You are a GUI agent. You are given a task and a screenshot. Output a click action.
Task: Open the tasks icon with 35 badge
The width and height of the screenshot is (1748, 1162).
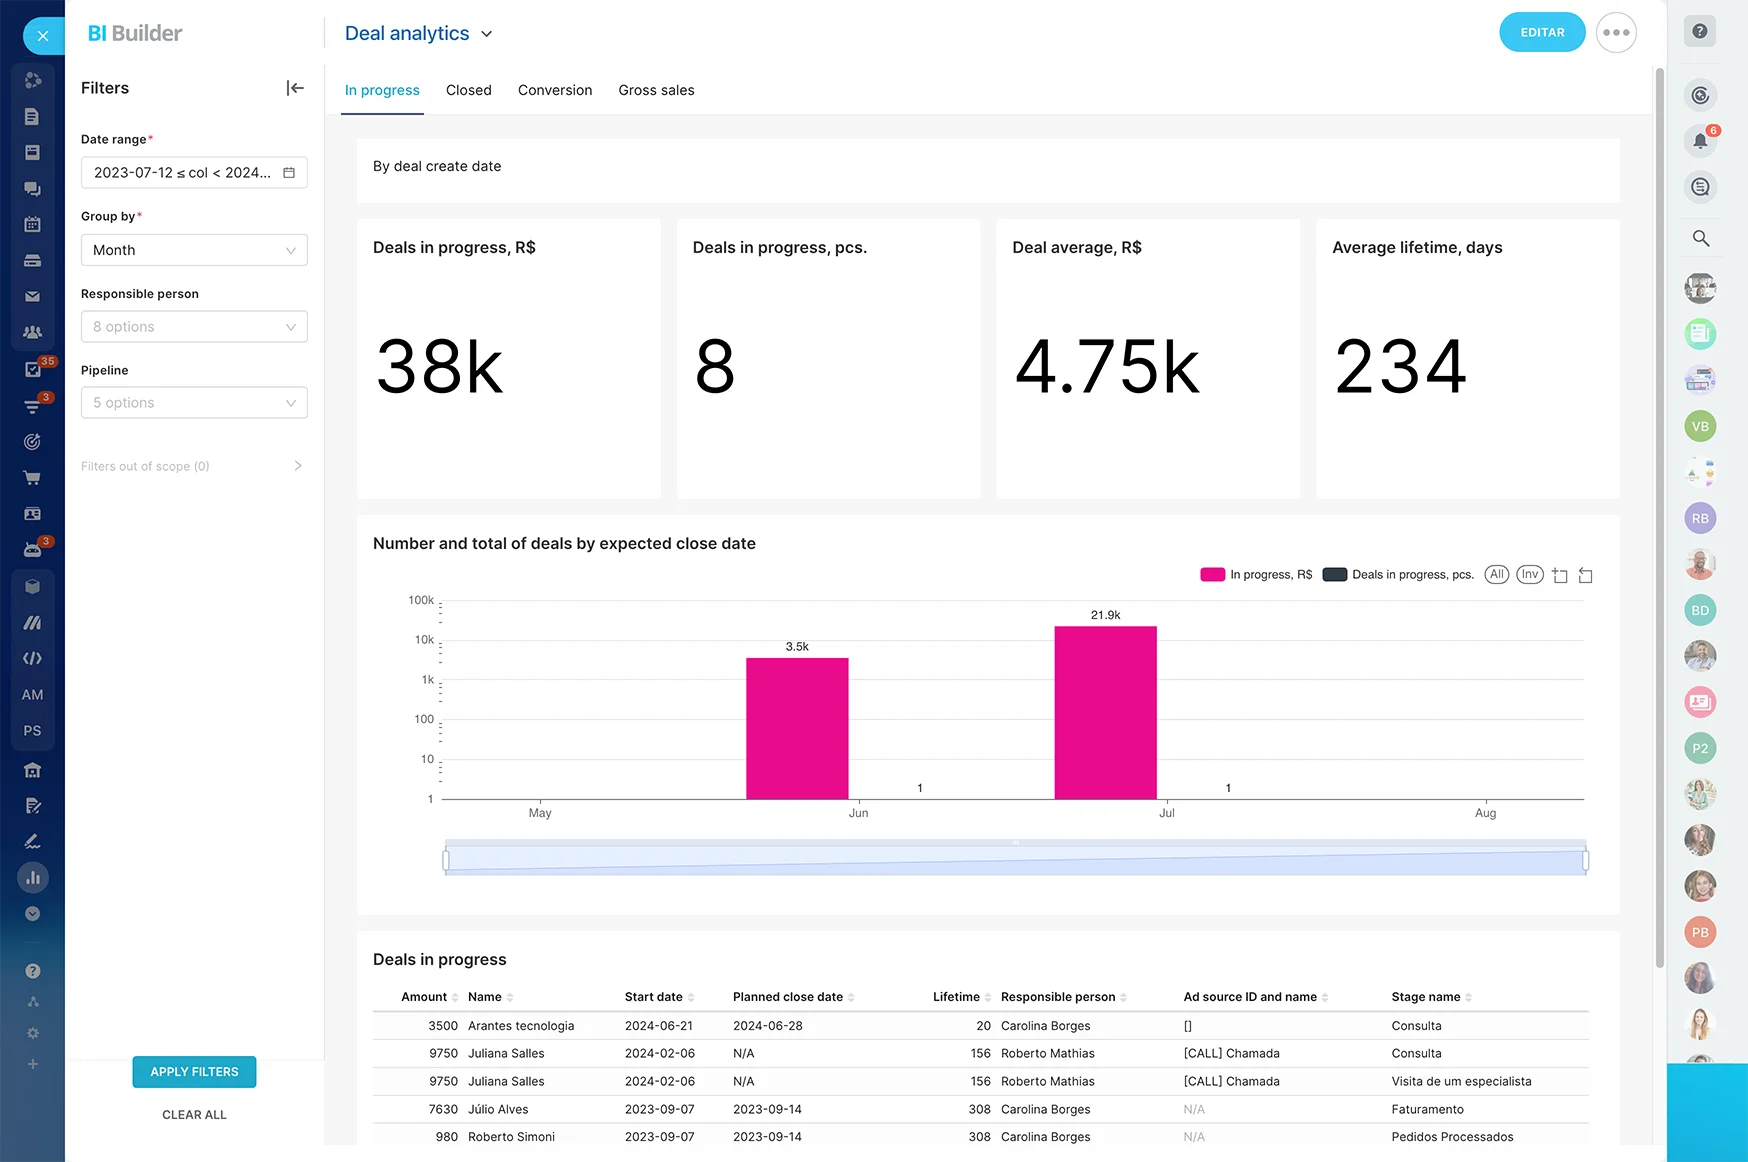(32, 370)
